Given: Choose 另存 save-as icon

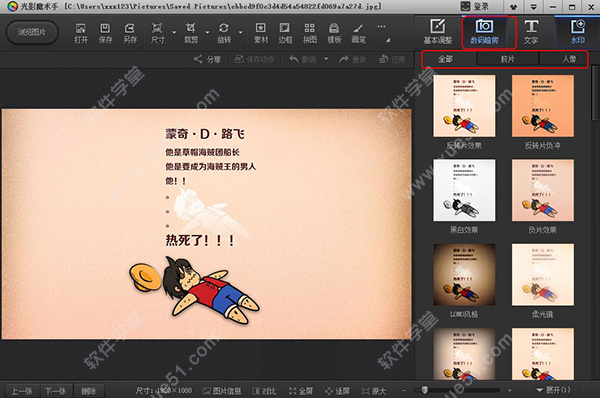Looking at the screenshot, I should 130,33.
